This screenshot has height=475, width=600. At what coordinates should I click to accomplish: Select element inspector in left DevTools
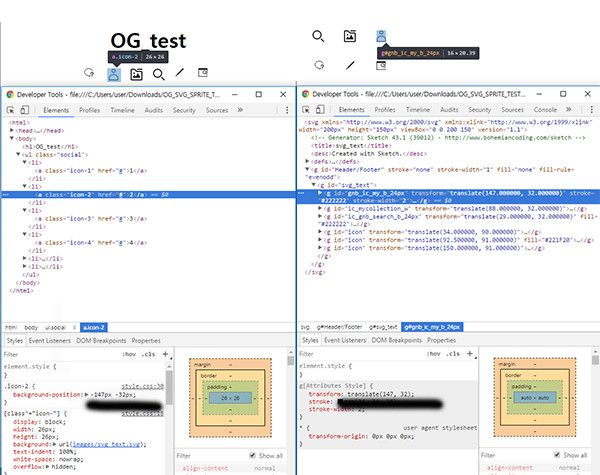click(x=11, y=110)
